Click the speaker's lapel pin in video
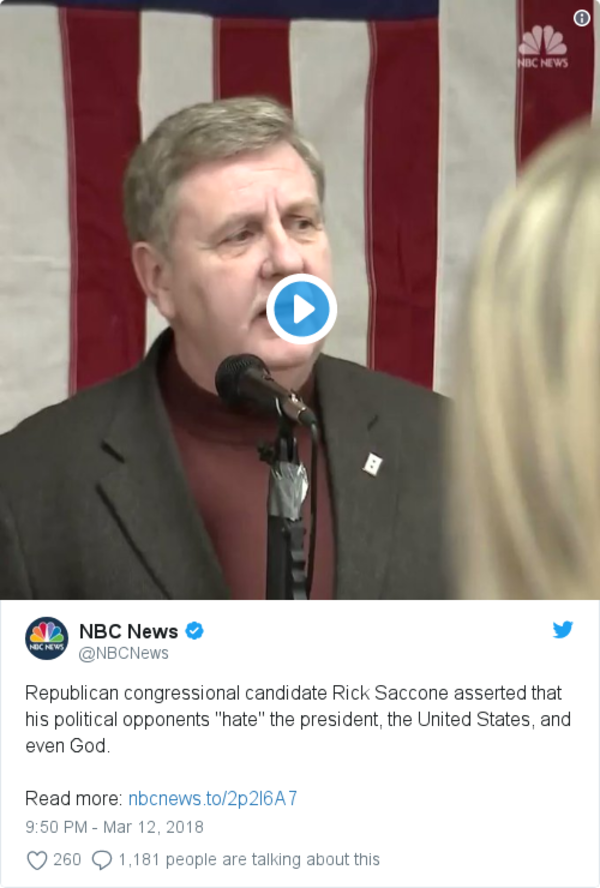Viewport: 600px width, 888px height. (372, 464)
